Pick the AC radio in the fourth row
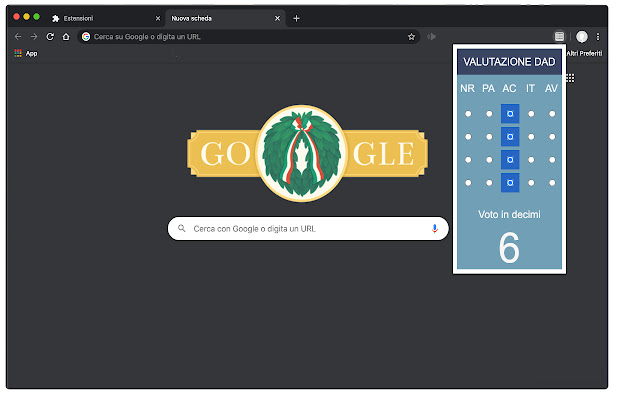640x400 pixels. coord(510,183)
